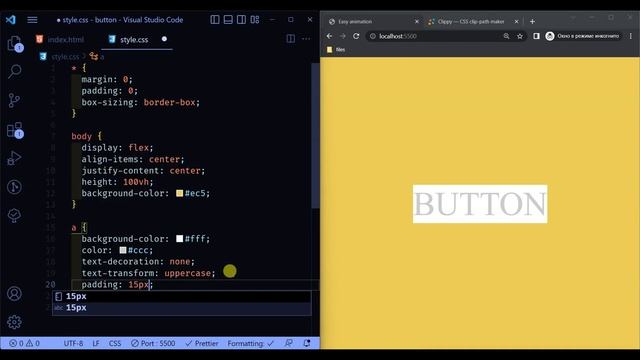Click site info icon beside localhost
Screen dimensions: 640x360
372,36
